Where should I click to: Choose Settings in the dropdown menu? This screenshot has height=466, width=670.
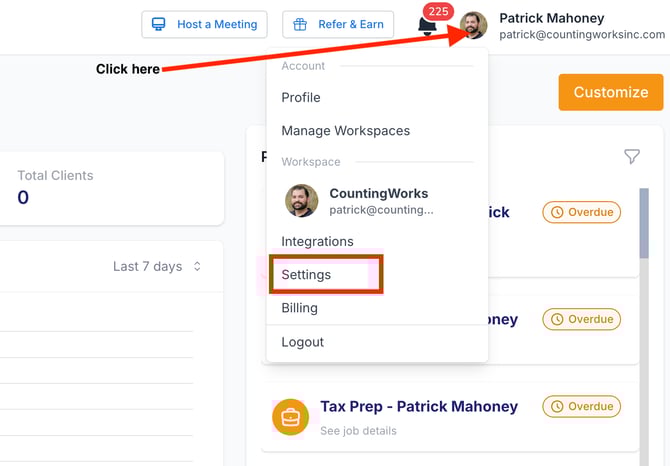pos(306,274)
